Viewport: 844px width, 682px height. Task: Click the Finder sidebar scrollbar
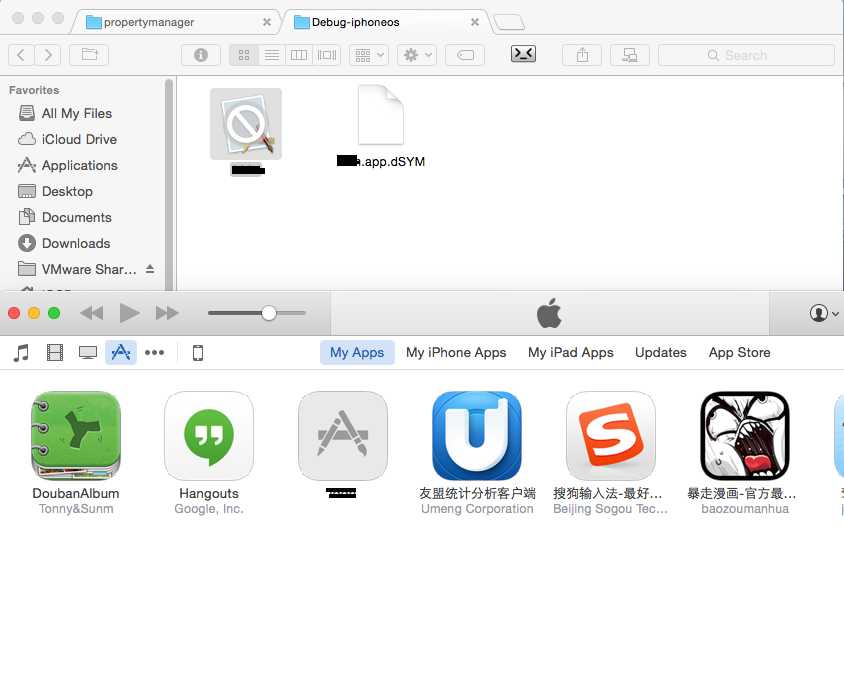[169, 183]
